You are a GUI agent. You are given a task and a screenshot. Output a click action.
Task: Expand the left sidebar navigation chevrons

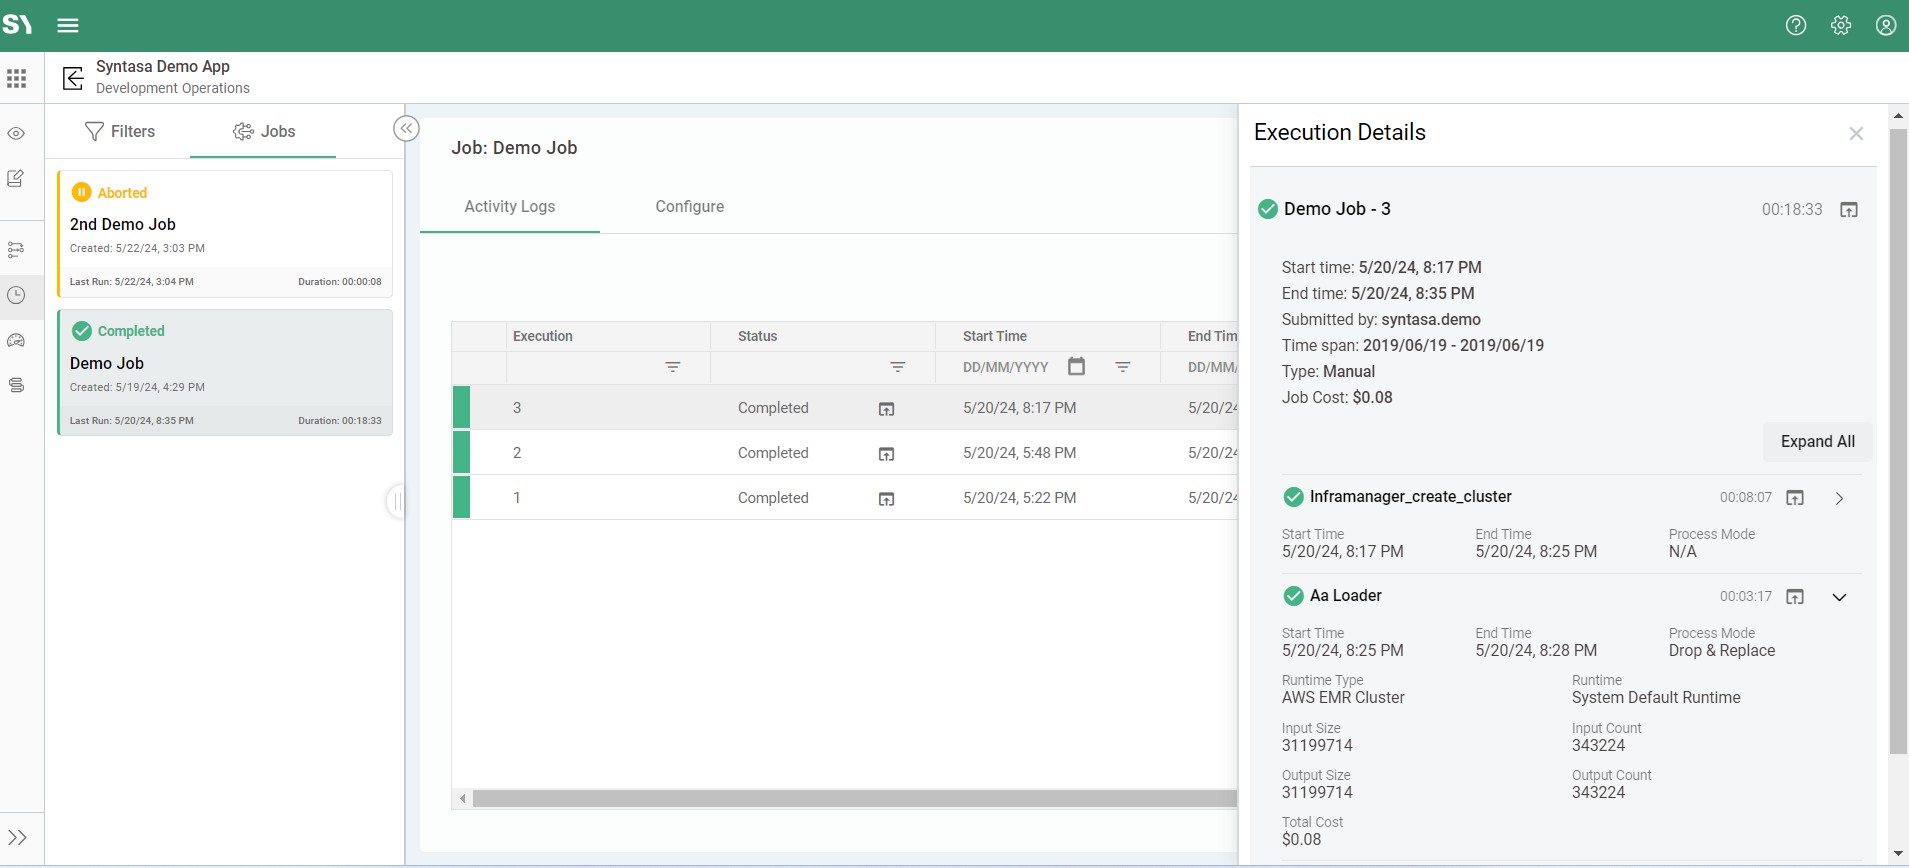point(17,838)
